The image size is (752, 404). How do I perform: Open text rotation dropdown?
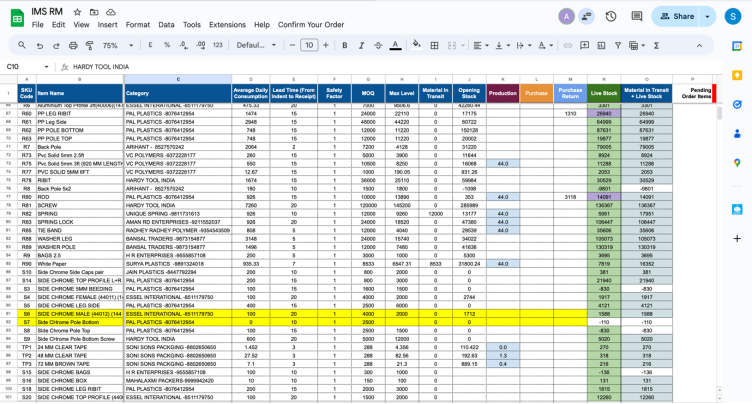click(x=545, y=46)
